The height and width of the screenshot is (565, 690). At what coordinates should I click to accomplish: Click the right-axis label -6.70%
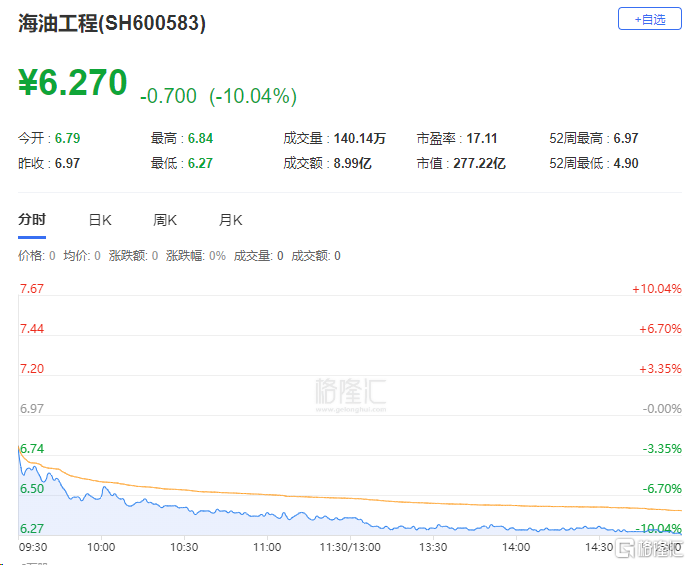[x=662, y=489]
